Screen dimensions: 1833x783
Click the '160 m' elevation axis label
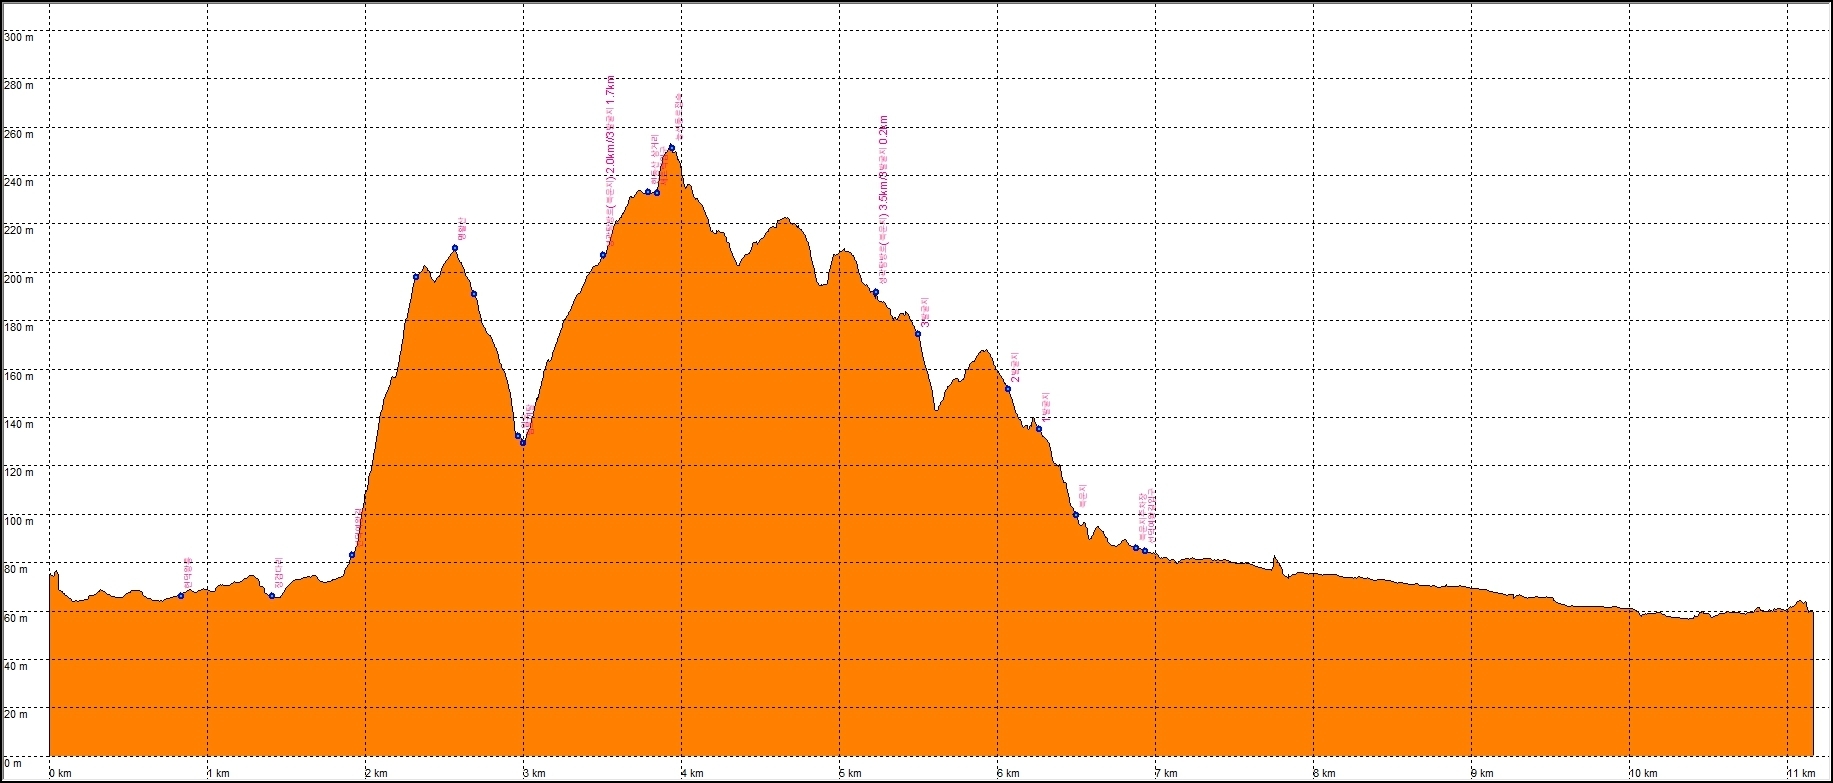pyautogui.click(x=19, y=376)
